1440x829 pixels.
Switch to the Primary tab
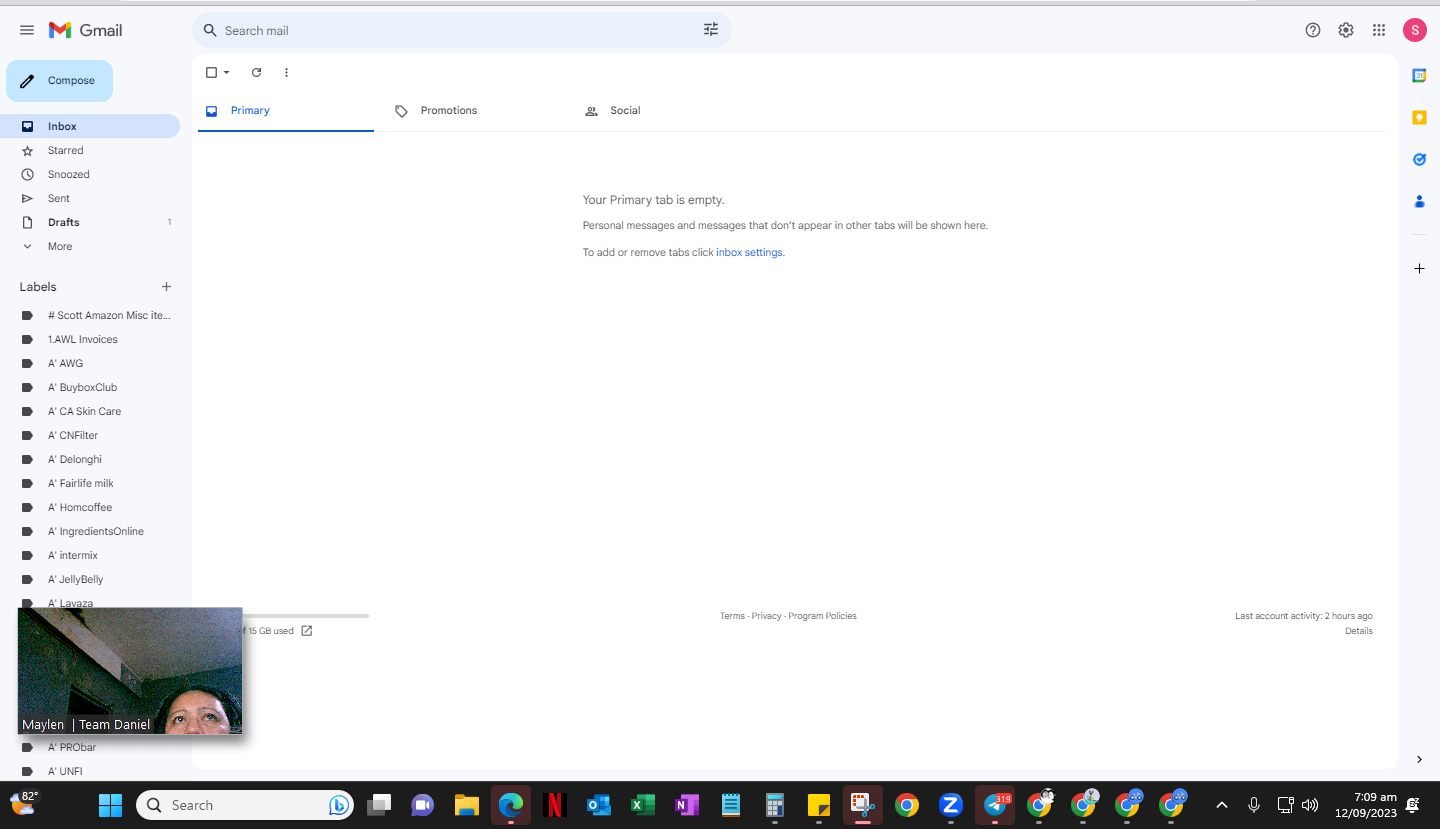[x=286, y=111]
